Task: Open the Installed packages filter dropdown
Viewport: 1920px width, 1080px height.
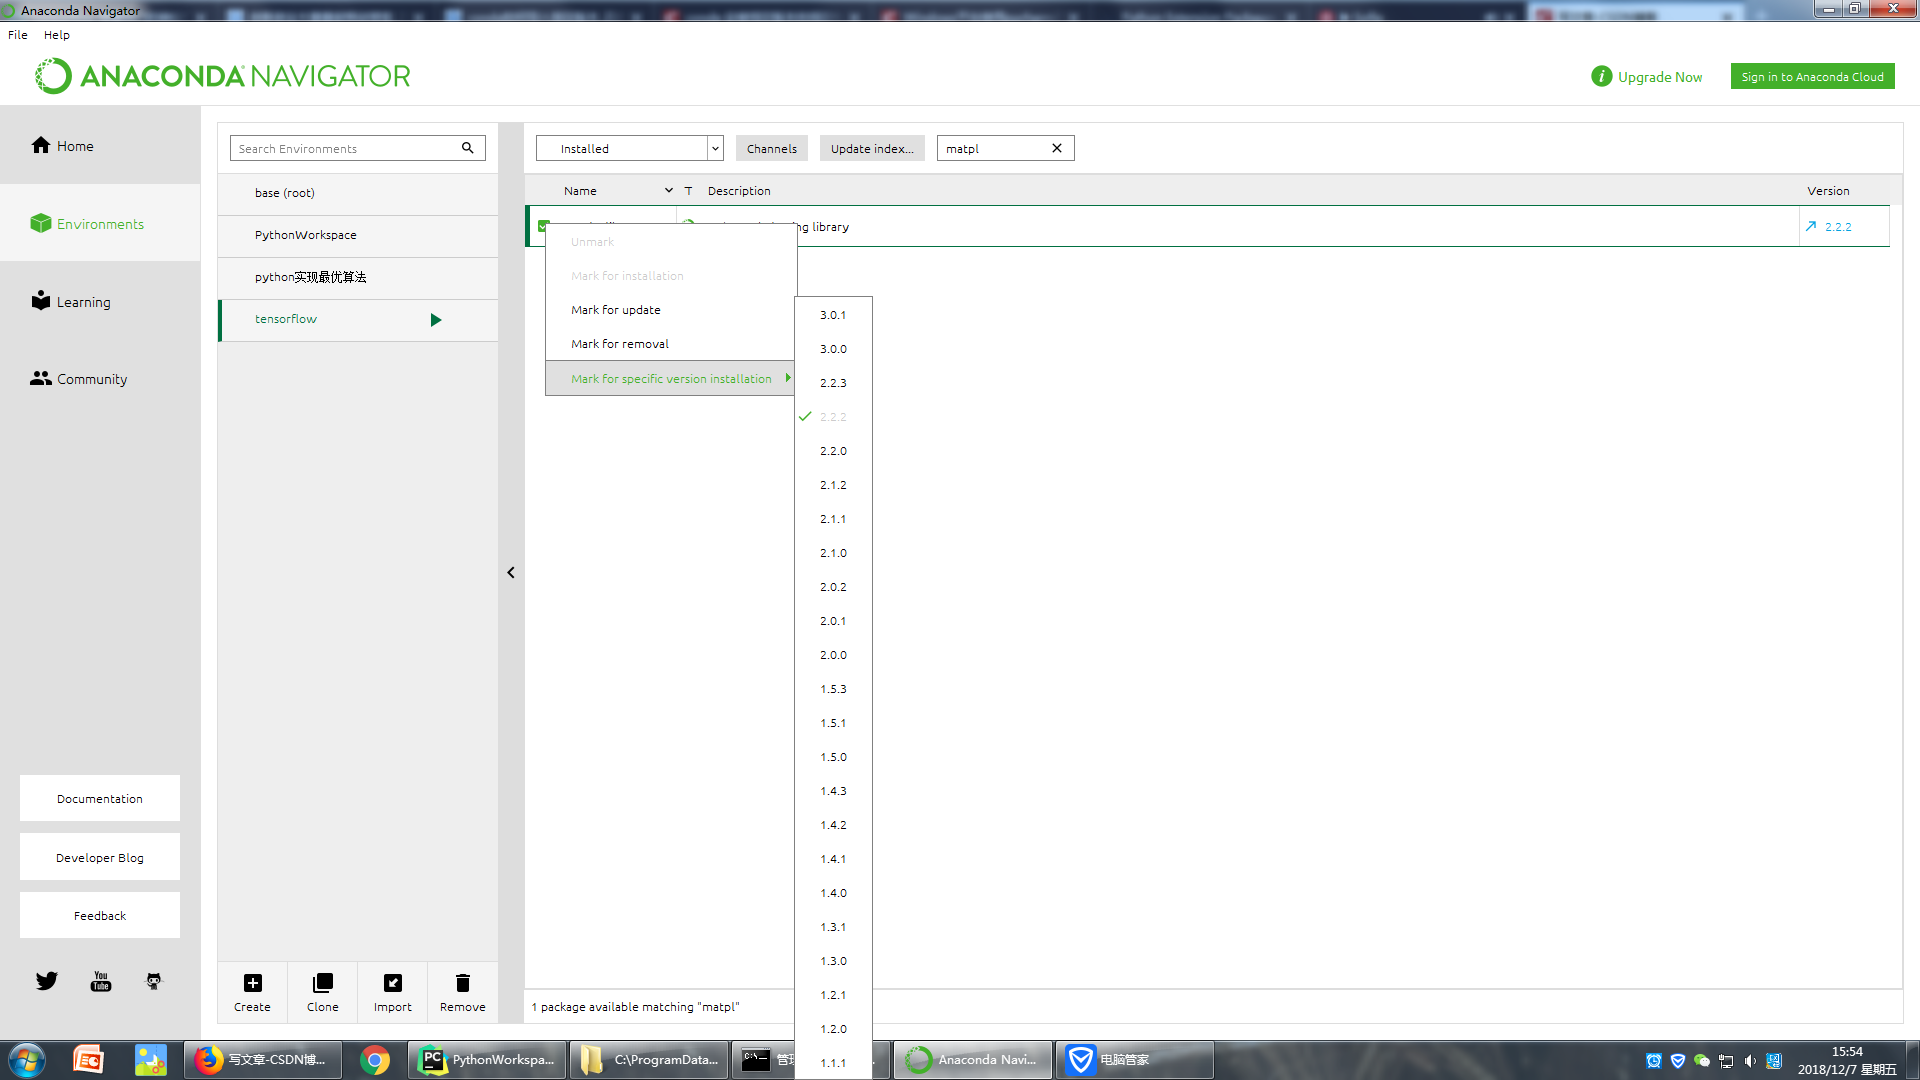Action: (x=715, y=148)
